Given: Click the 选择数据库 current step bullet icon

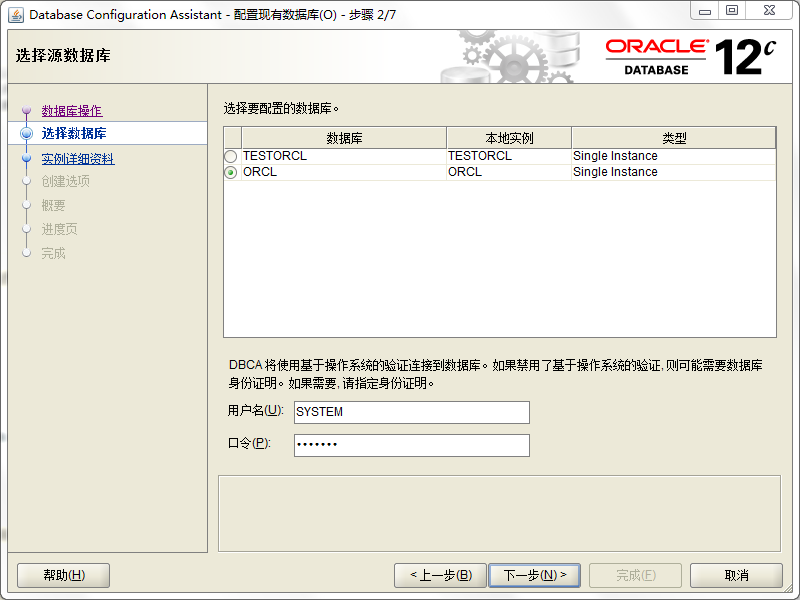Looking at the screenshot, I should pyautogui.click(x=27, y=133).
